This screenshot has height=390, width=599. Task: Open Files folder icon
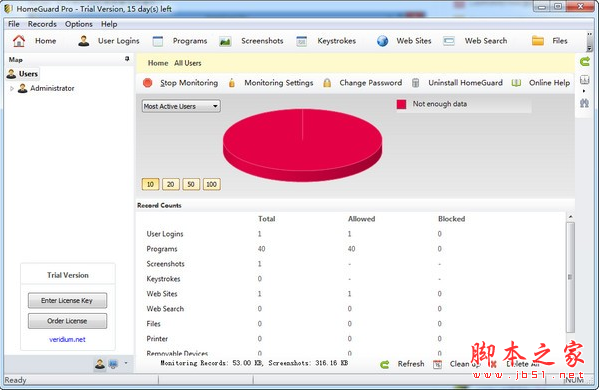pyautogui.click(x=538, y=41)
